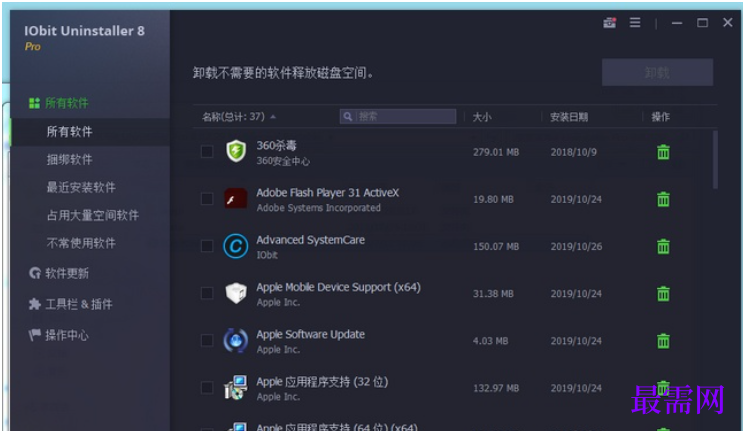Click the 4.03 MB size value
The height and width of the screenshot is (431, 743).
point(490,341)
